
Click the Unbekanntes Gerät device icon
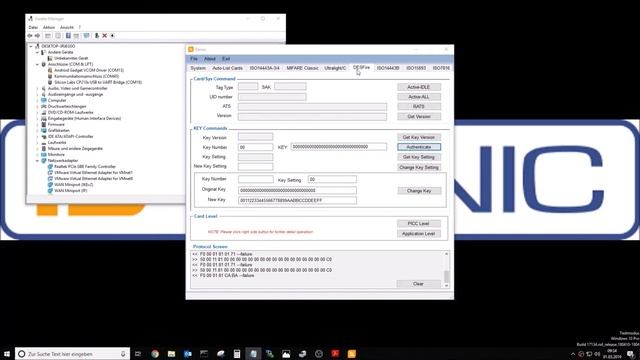[50, 58]
